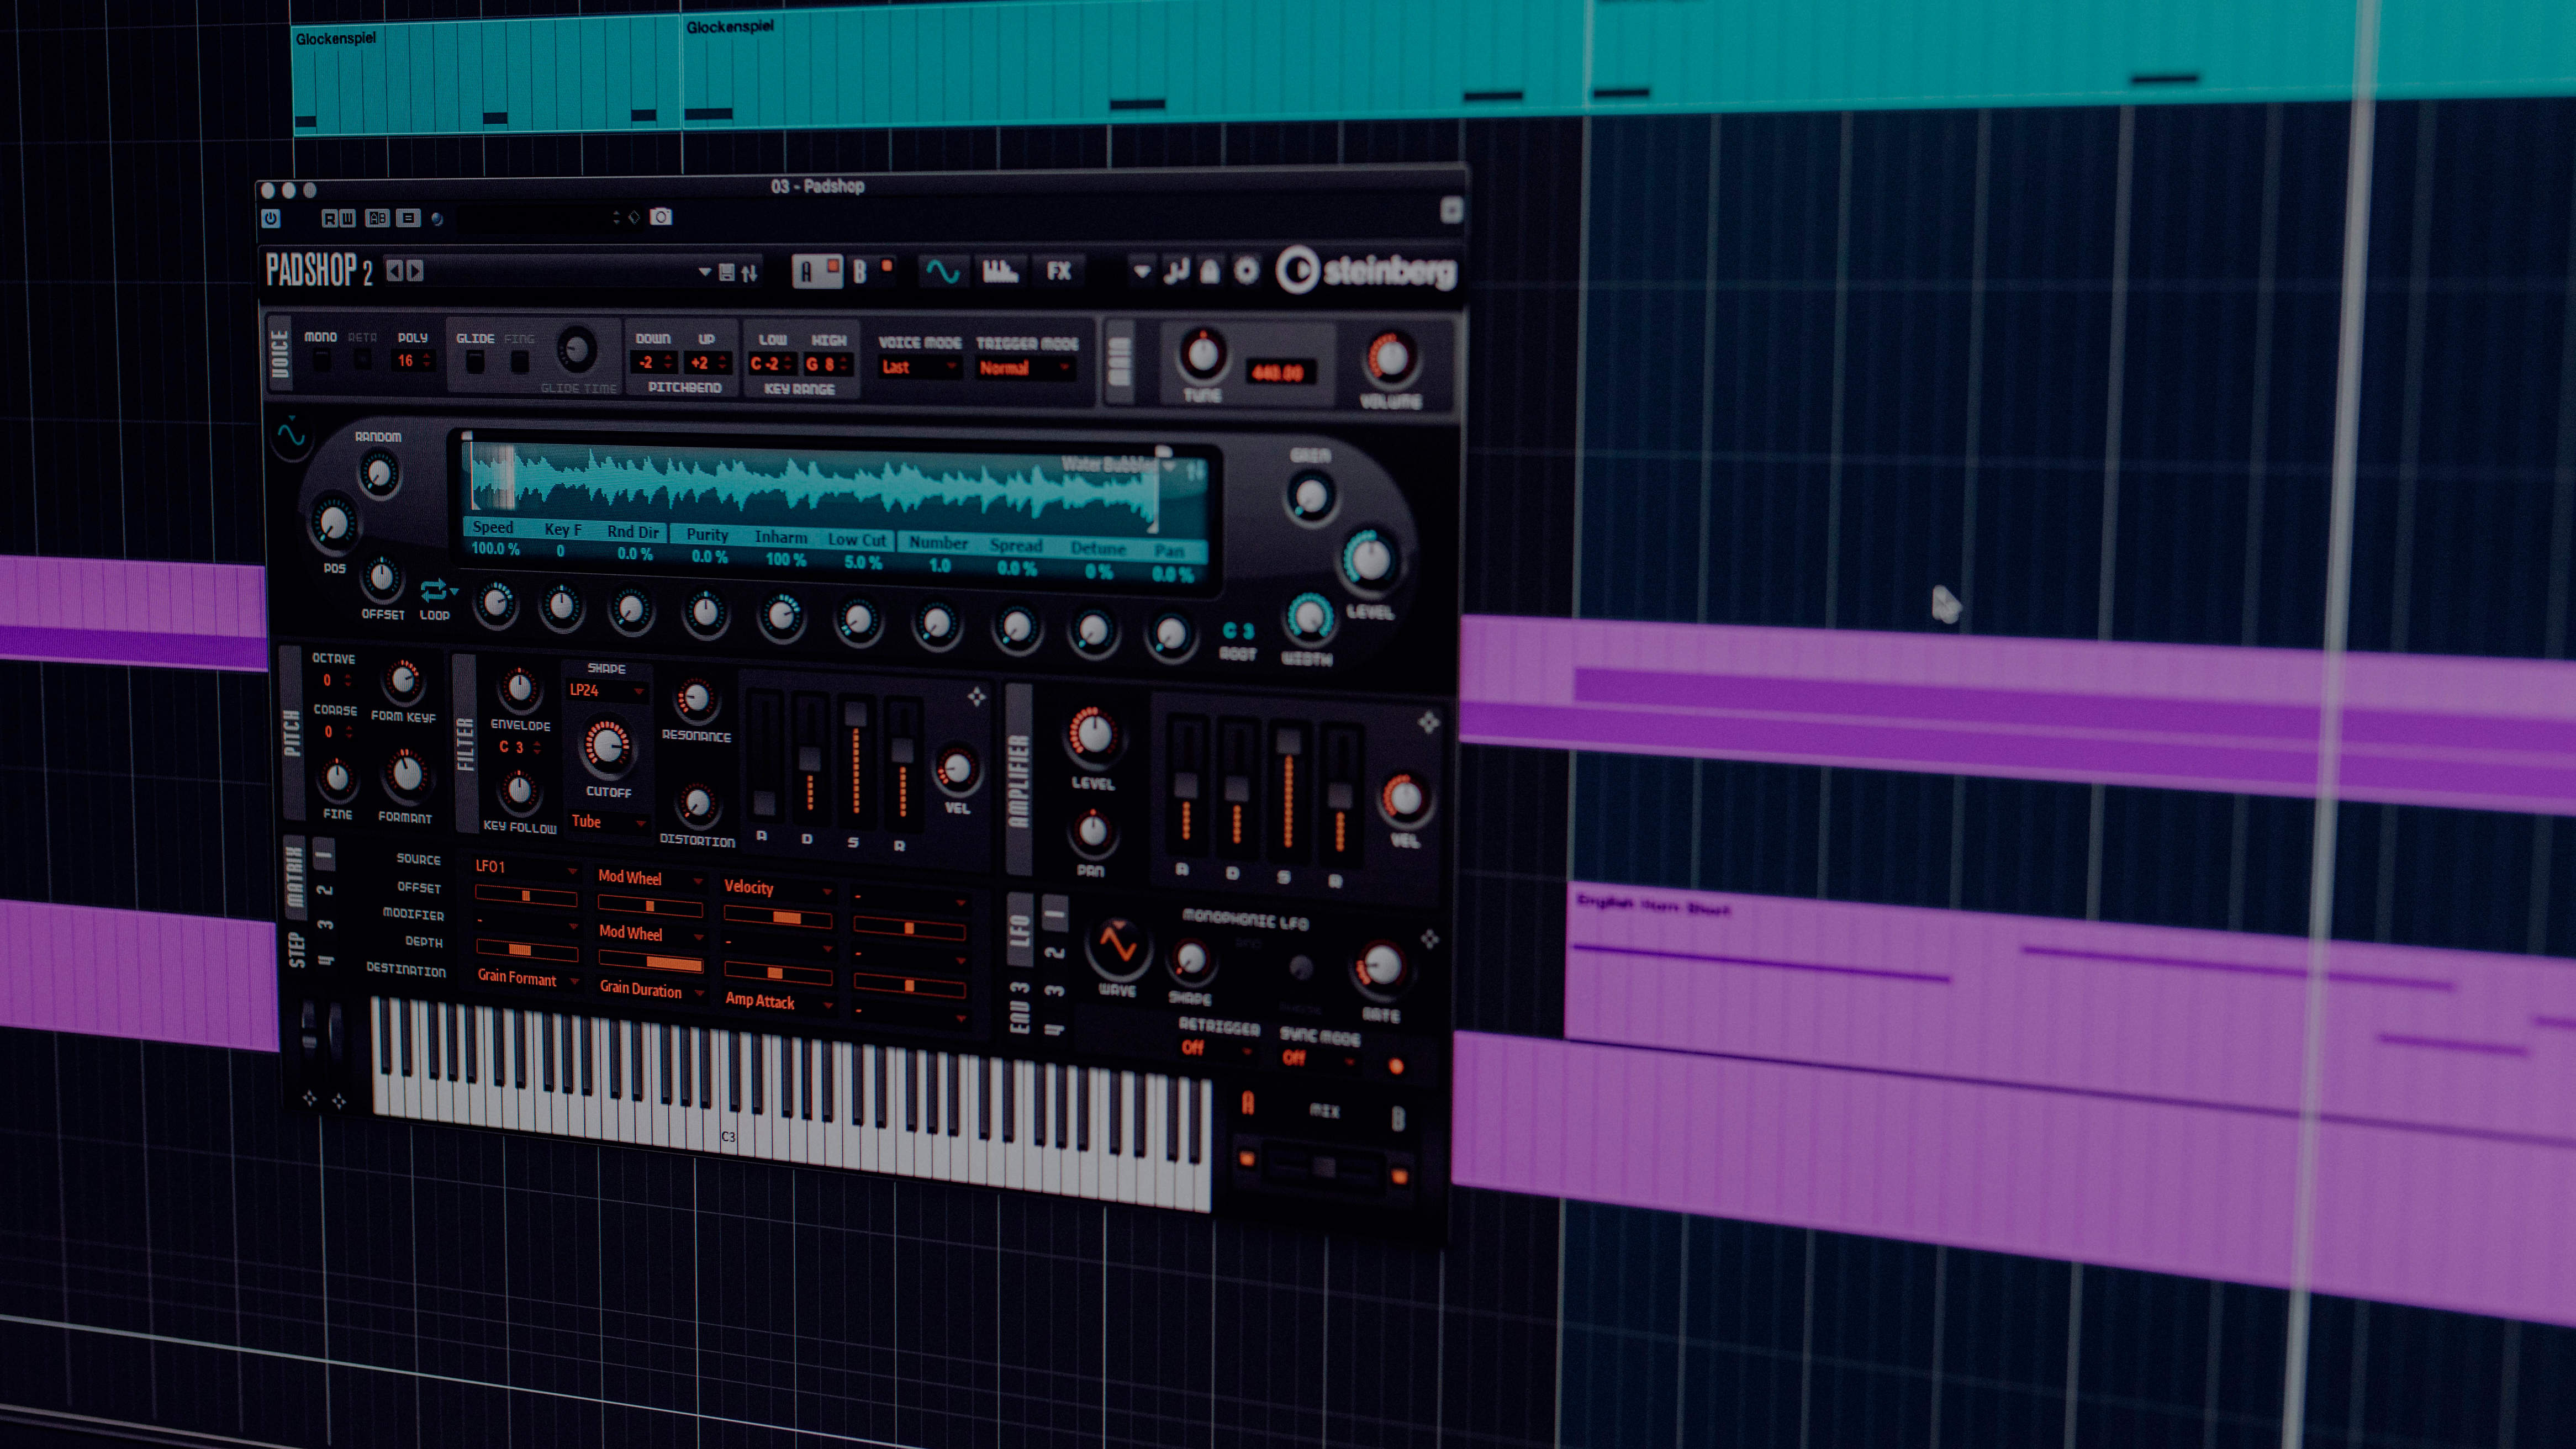Image resolution: width=2576 pixels, height=1449 pixels.
Task: Open the FX page
Action: 1058,271
